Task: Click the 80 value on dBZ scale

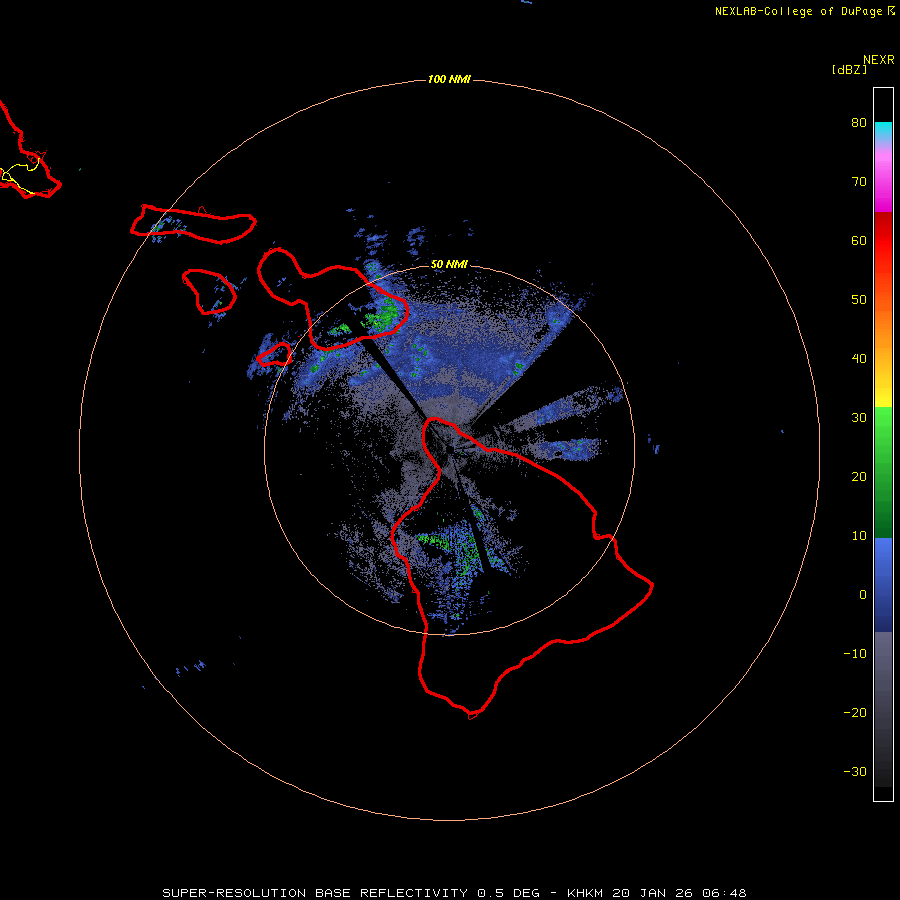Action: click(x=859, y=123)
